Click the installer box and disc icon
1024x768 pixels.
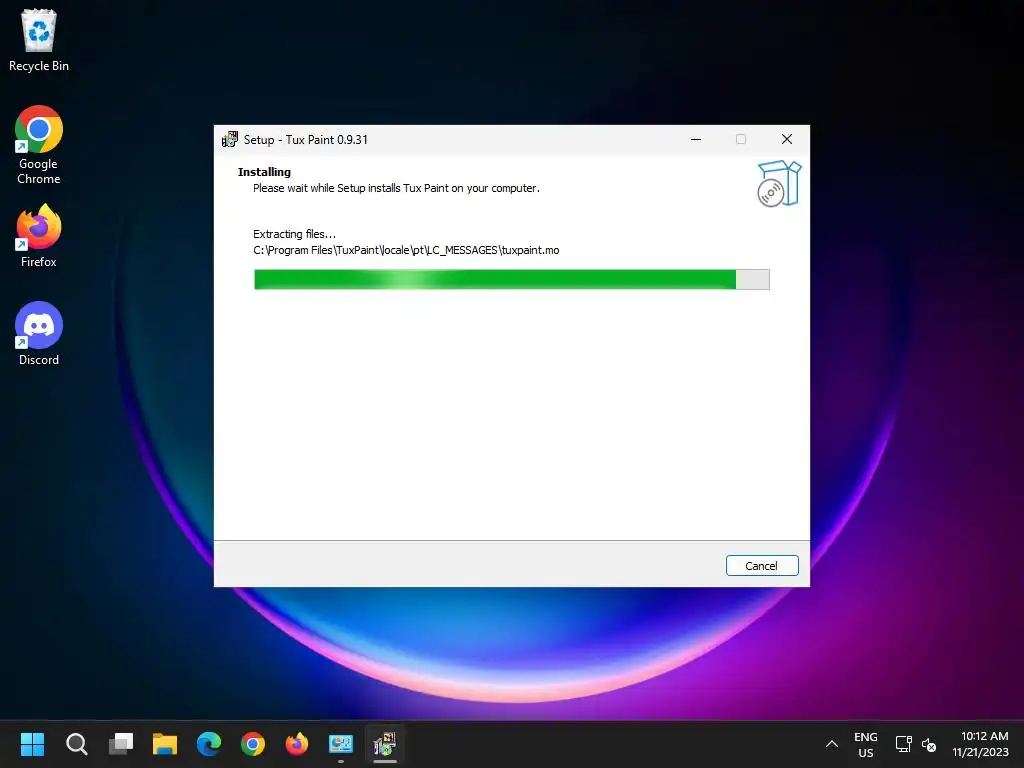[x=778, y=184]
